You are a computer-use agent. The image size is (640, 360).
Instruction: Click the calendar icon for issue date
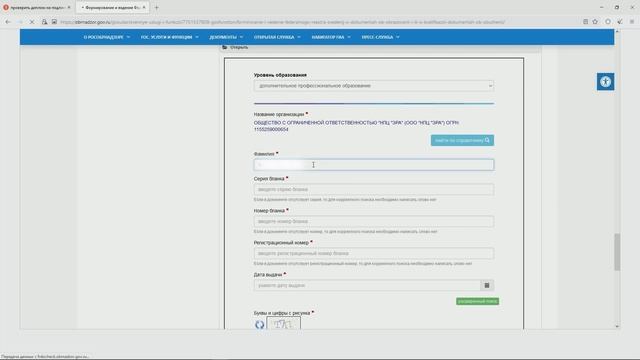pos(487,285)
